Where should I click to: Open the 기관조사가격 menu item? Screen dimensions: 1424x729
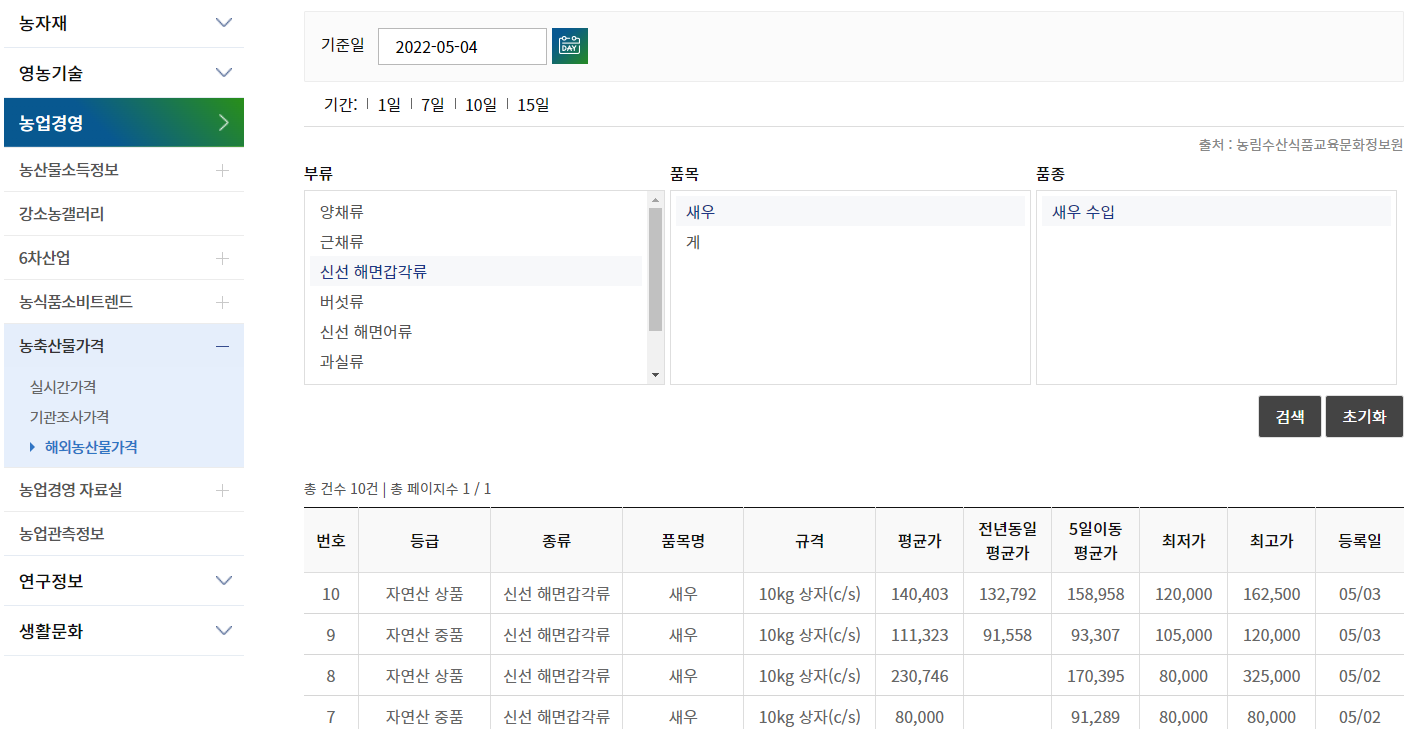point(75,417)
